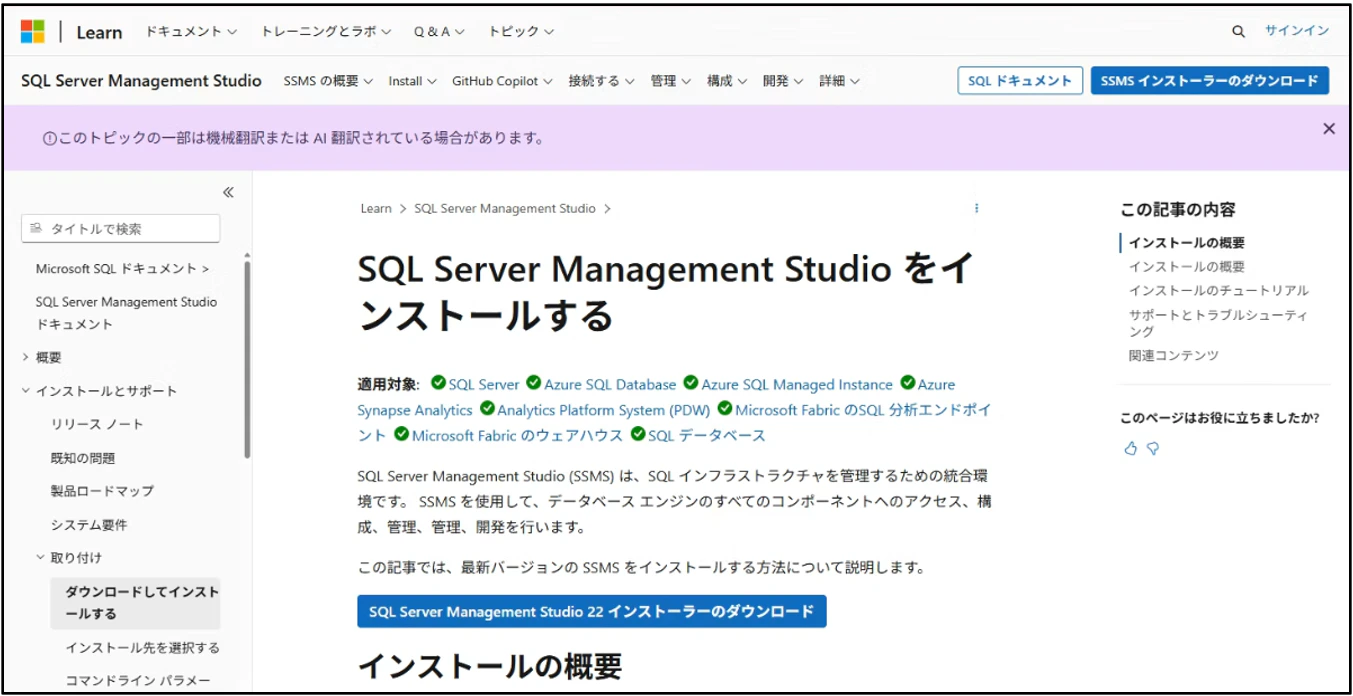Open Microsoft SQL ドキュメント sidebar link
1353x696 pixels.
(x=122, y=268)
